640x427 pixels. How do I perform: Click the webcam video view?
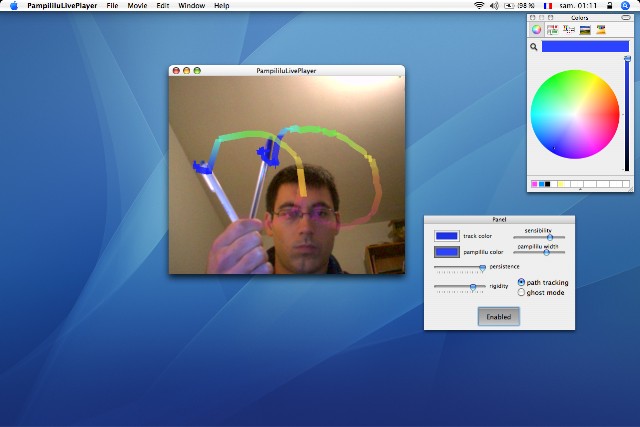pyautogui.click(x=287, y=175)
